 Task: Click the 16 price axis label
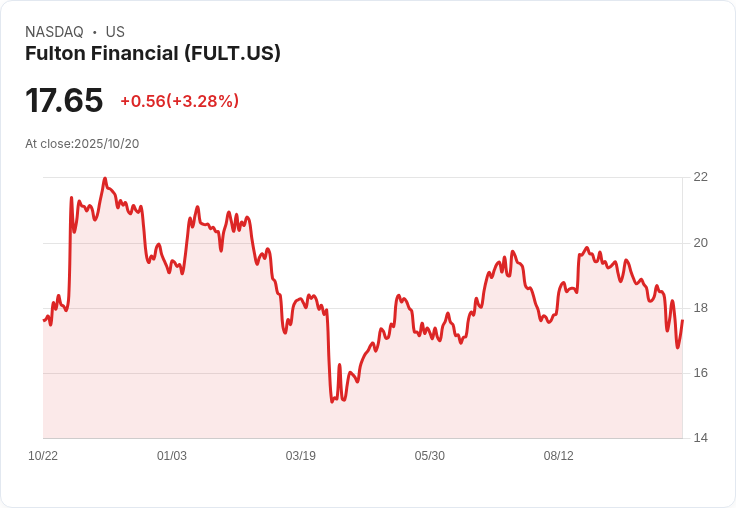pyautogui.click(x=700, y=373)
